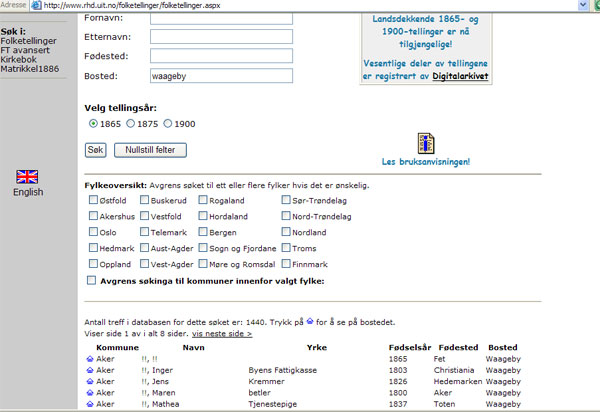Click the Nullstill felter reset button
The width and height of the screenshot is (600, 412).
tap(150, 150)
